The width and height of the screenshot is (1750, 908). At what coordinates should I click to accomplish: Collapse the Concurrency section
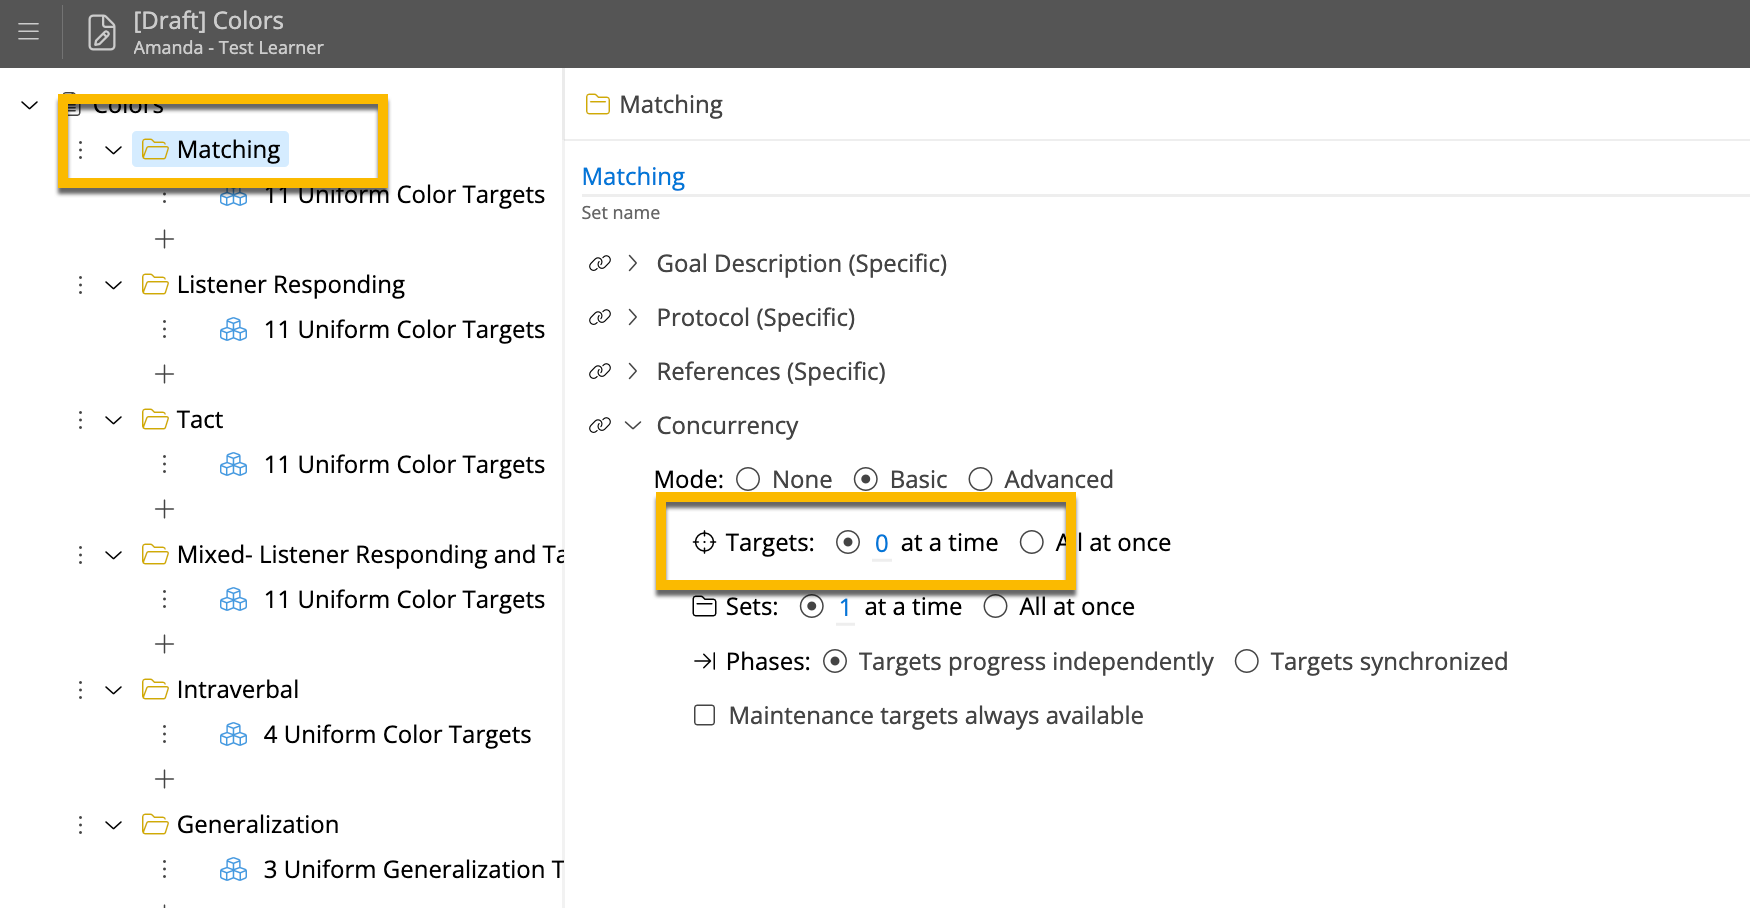pyautogui.click(x=632, y=425)
